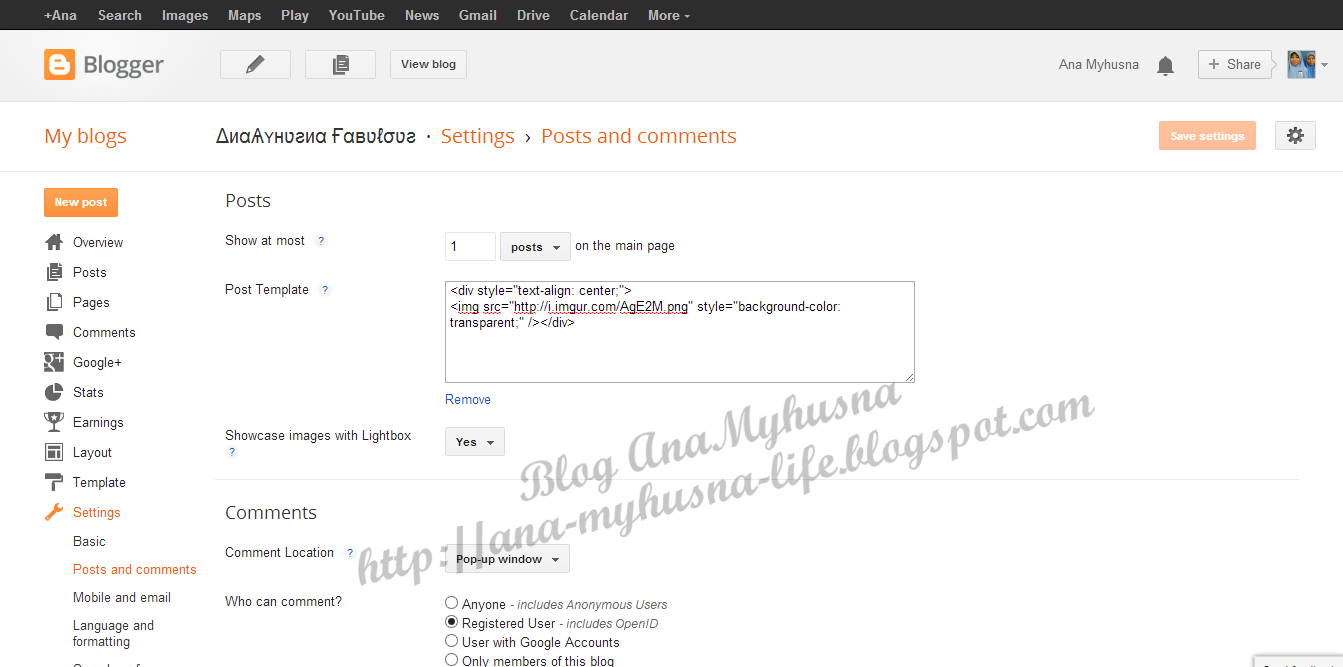Viewport: 1343px width, 667px height.
Task: Open help for Show at most
Action: 321,241
